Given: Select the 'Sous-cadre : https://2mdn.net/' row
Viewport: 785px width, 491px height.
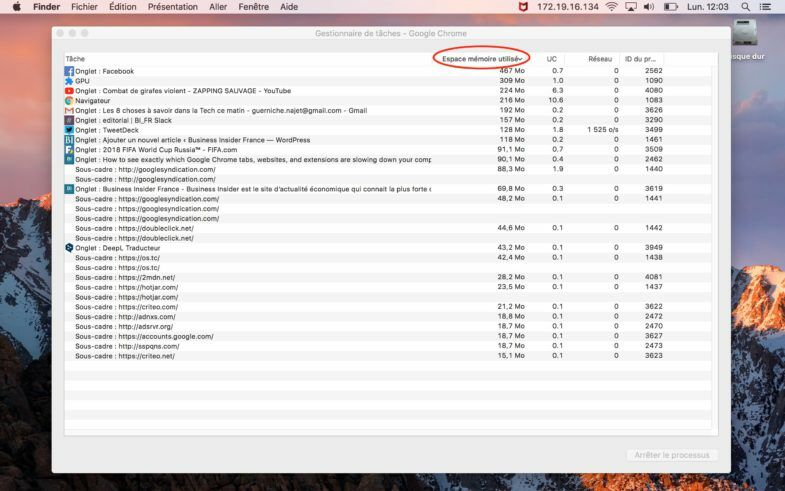Looking at the screenshot, I should click(387, 277).
